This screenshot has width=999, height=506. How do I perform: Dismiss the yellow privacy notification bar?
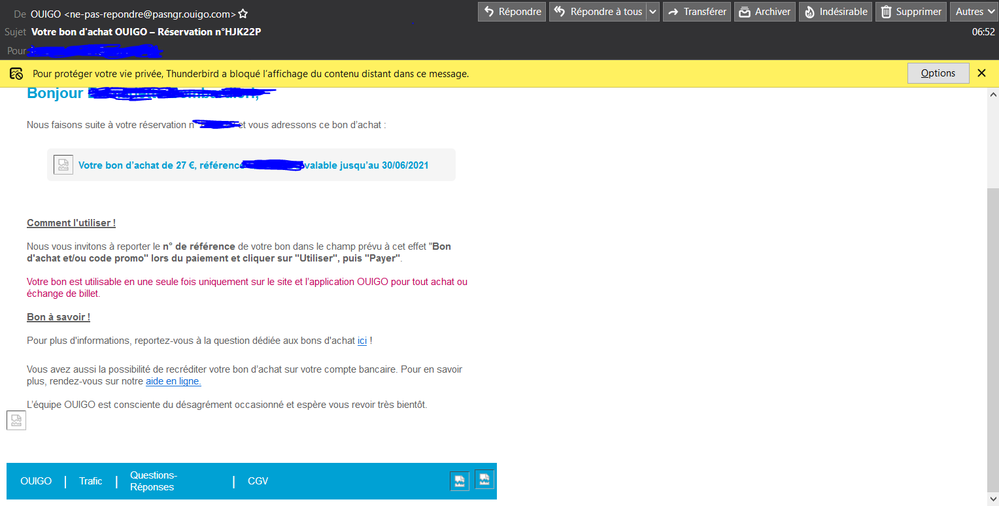coord(982,73)
